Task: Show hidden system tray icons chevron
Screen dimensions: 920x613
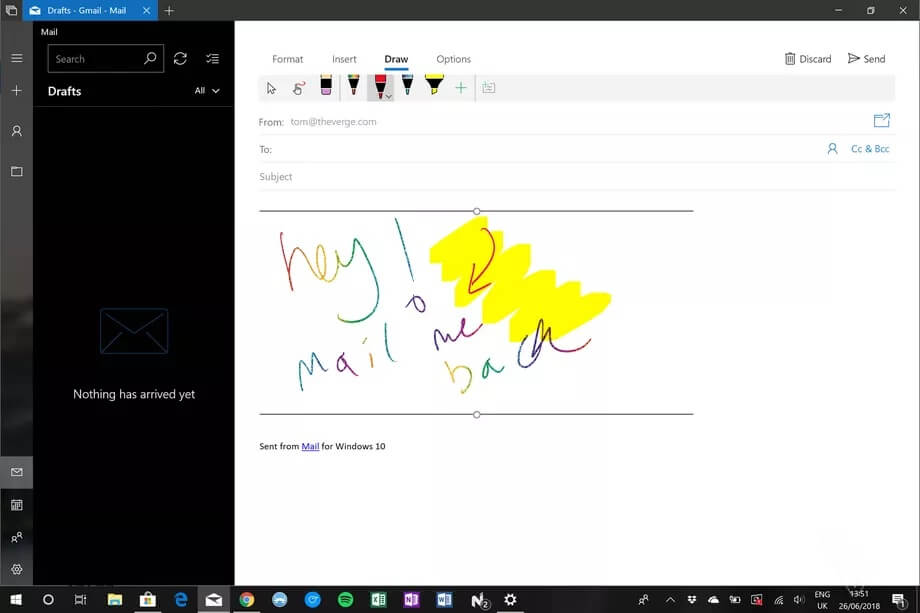Action: pyautogui.click(x=670, y=600)
